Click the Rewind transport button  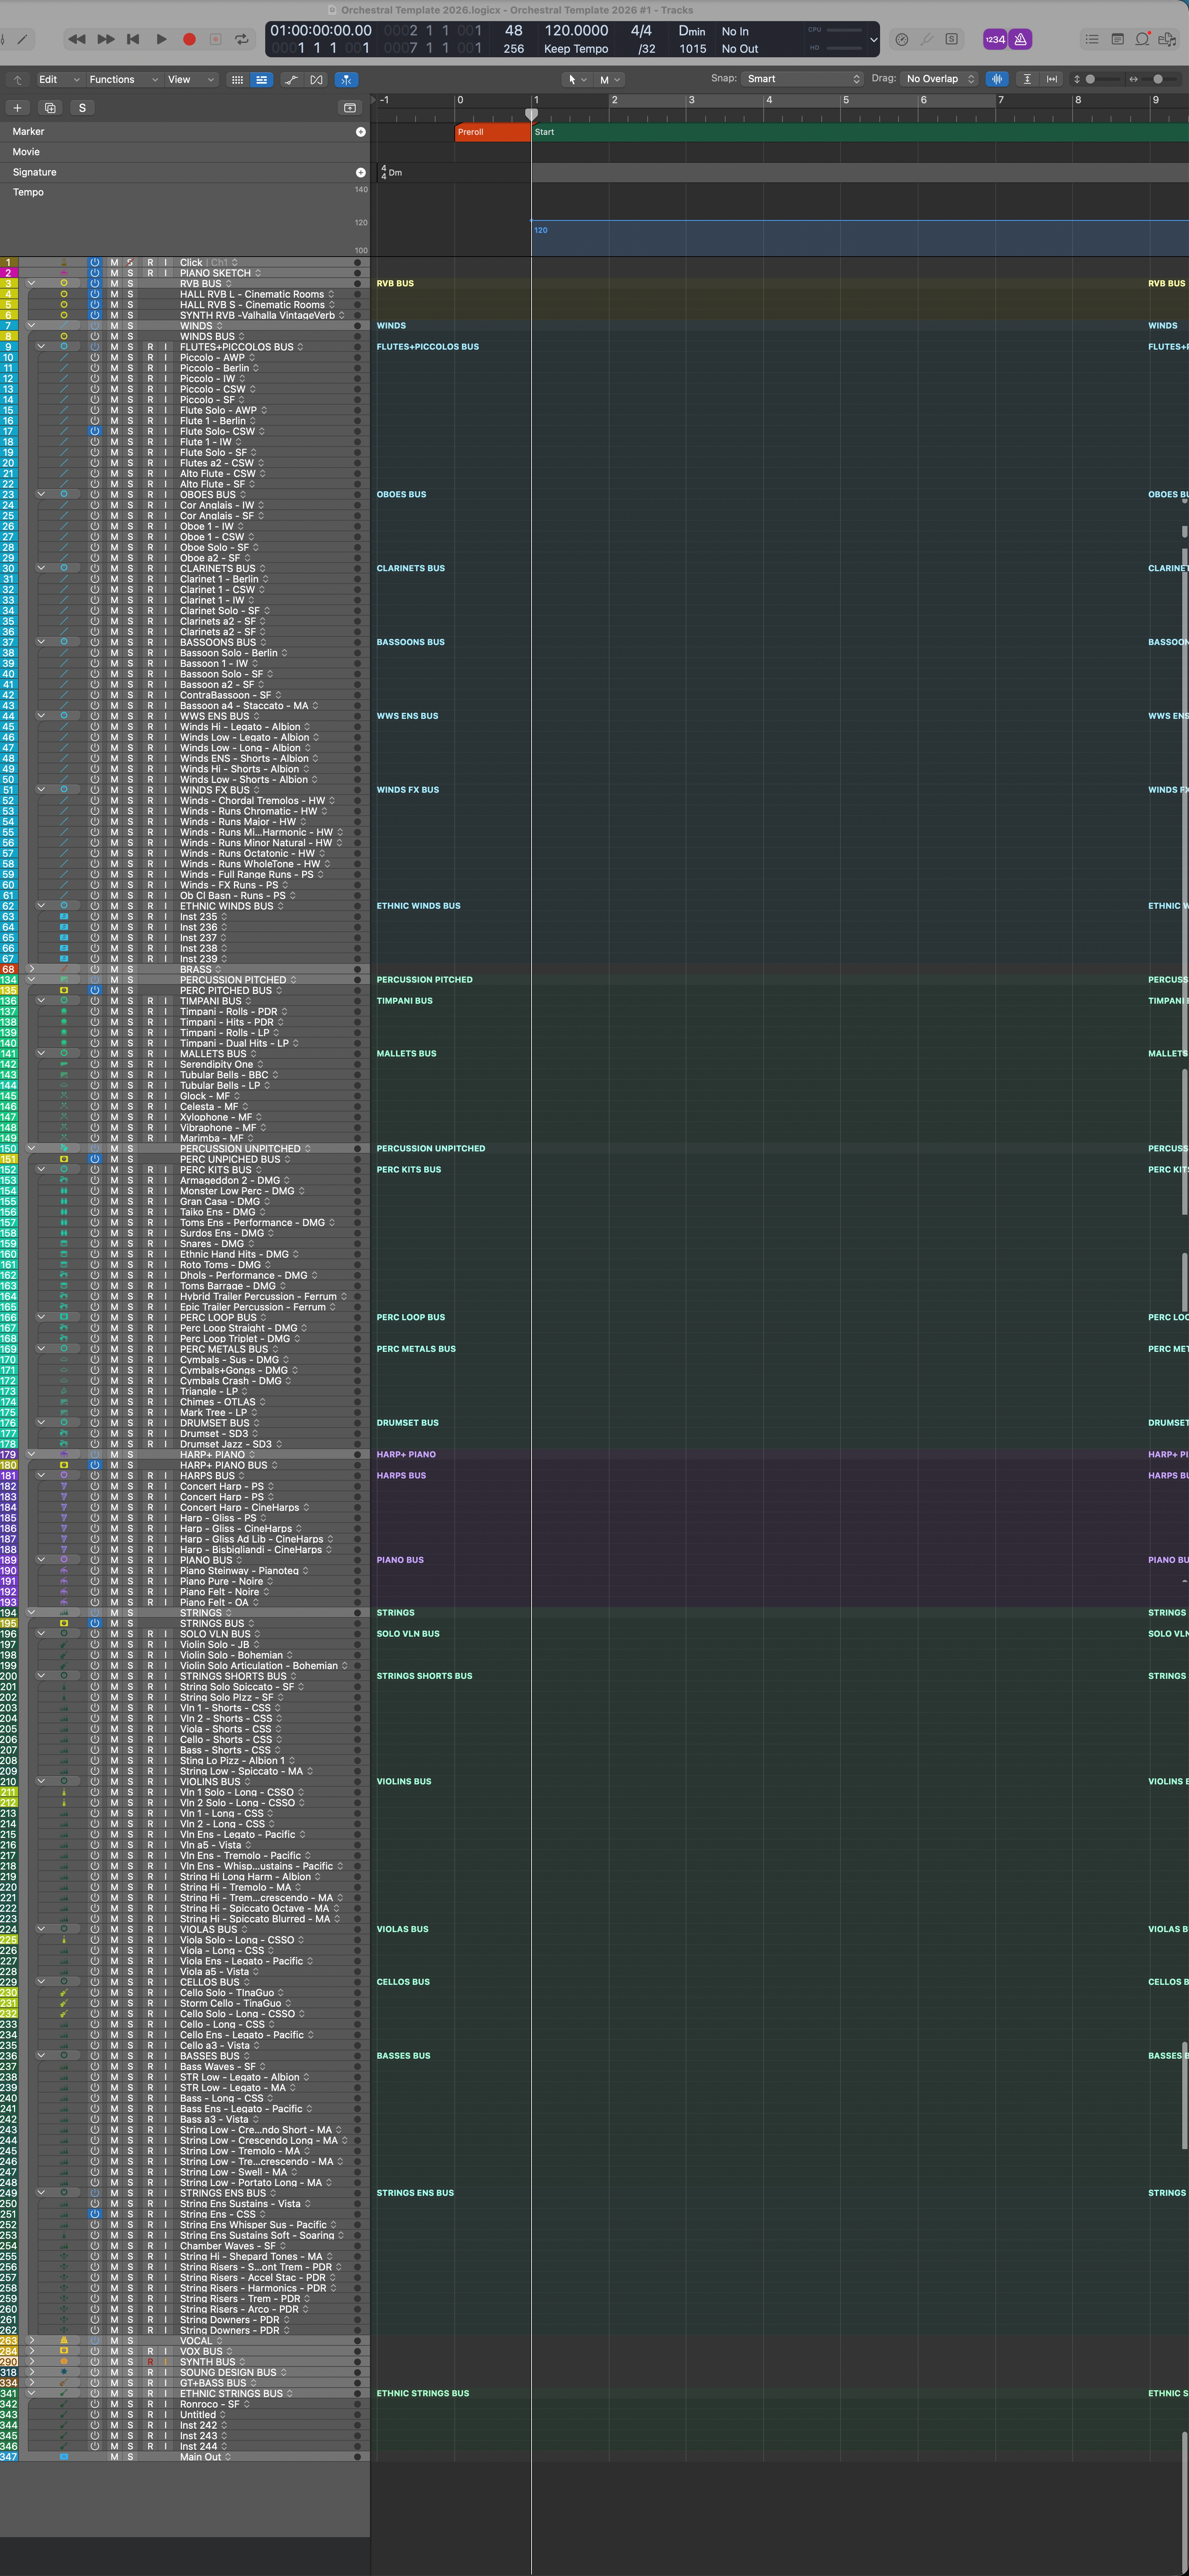point(76,39)
